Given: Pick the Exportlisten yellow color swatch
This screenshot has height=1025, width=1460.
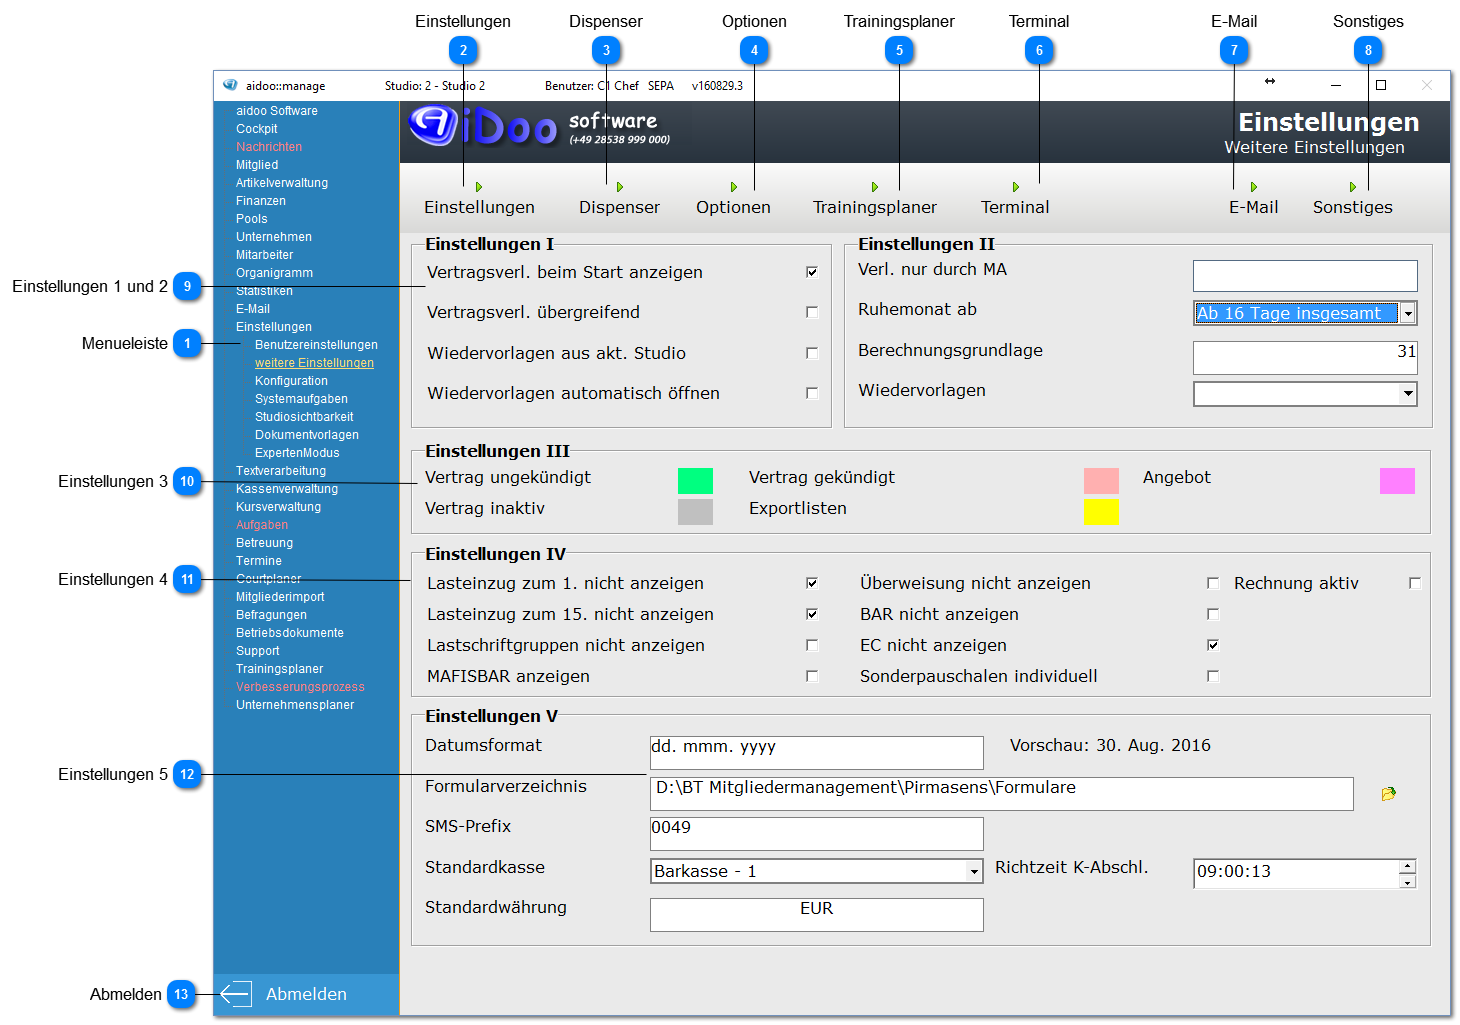Looking at the screenshot, I should pos(1101,512).
